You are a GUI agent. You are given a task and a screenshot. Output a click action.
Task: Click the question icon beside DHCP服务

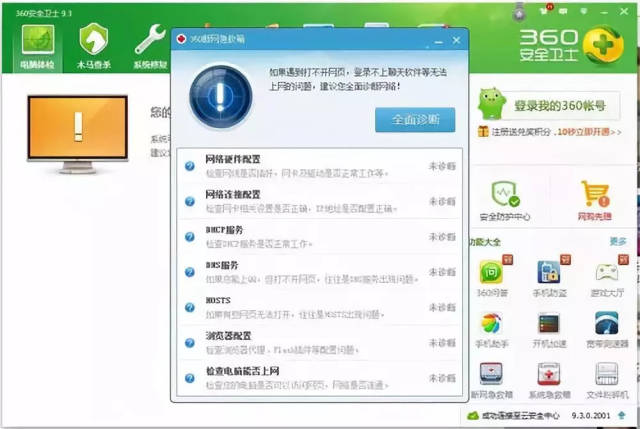click(x=189, y=237)
